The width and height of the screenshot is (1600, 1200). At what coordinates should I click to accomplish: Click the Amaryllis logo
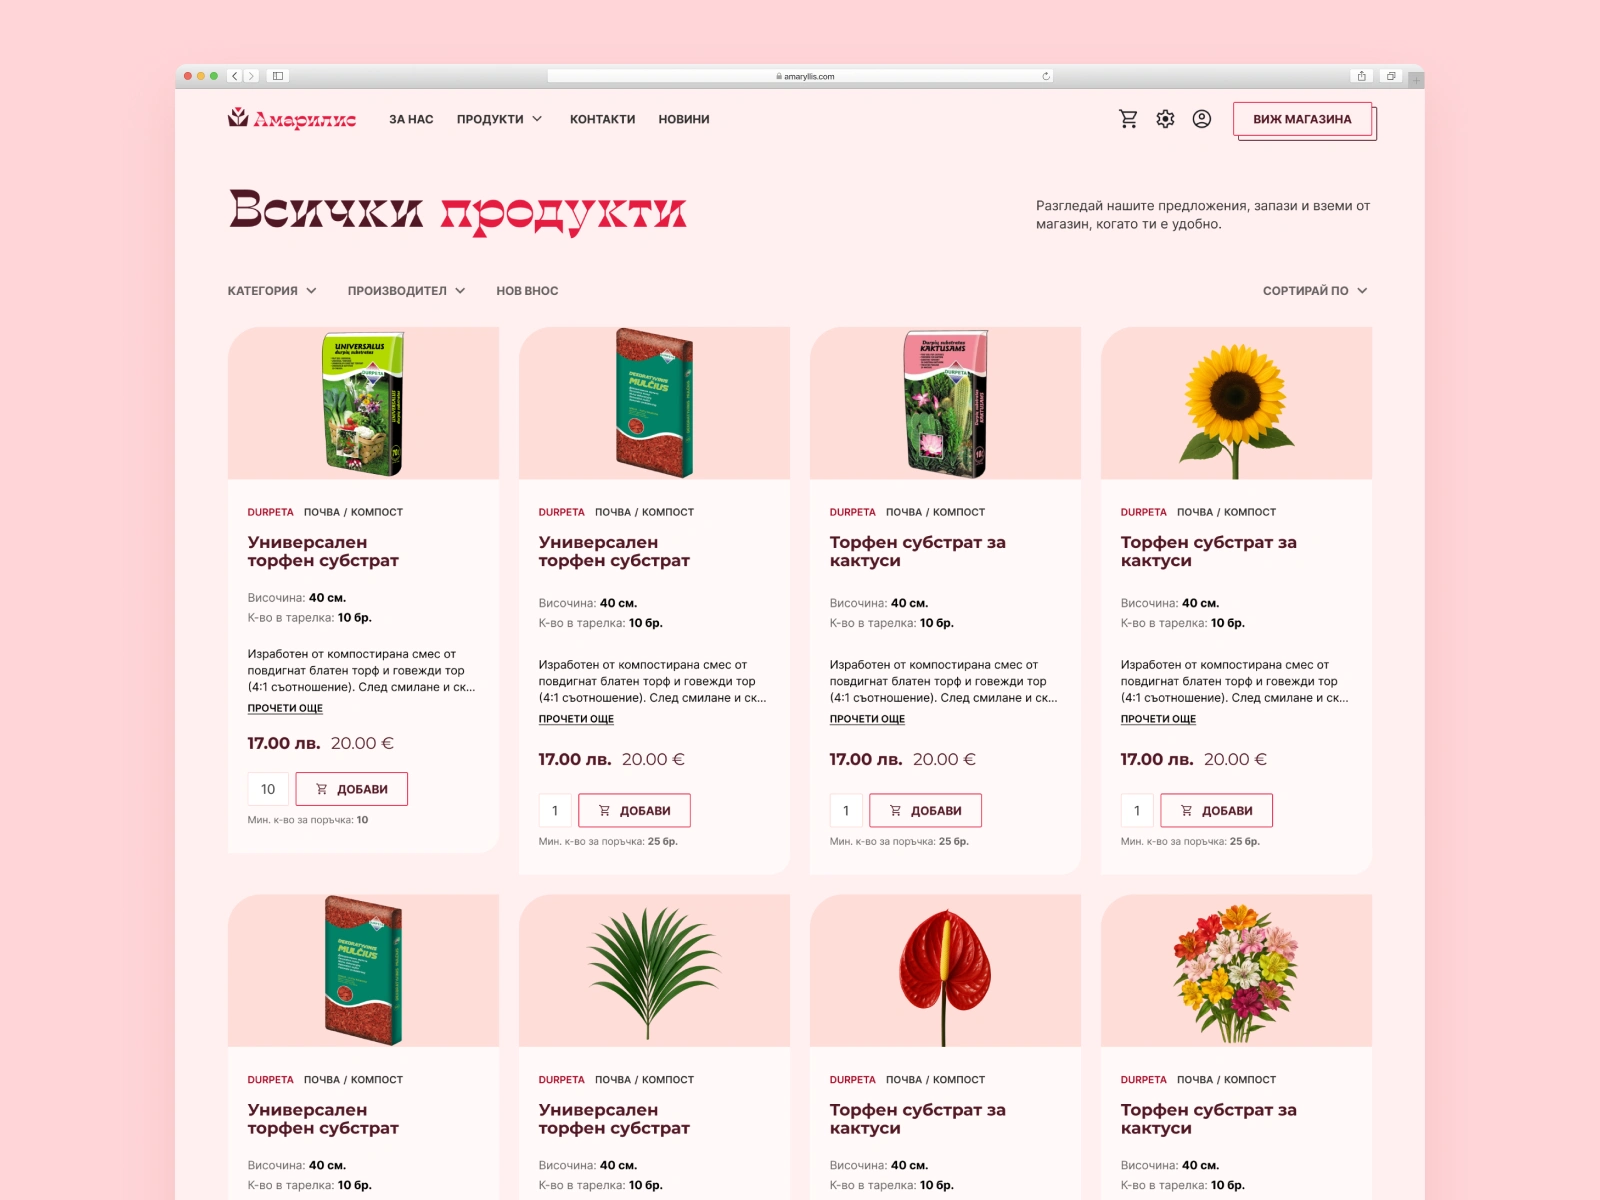pyautogui.click(x=292, y=119)
